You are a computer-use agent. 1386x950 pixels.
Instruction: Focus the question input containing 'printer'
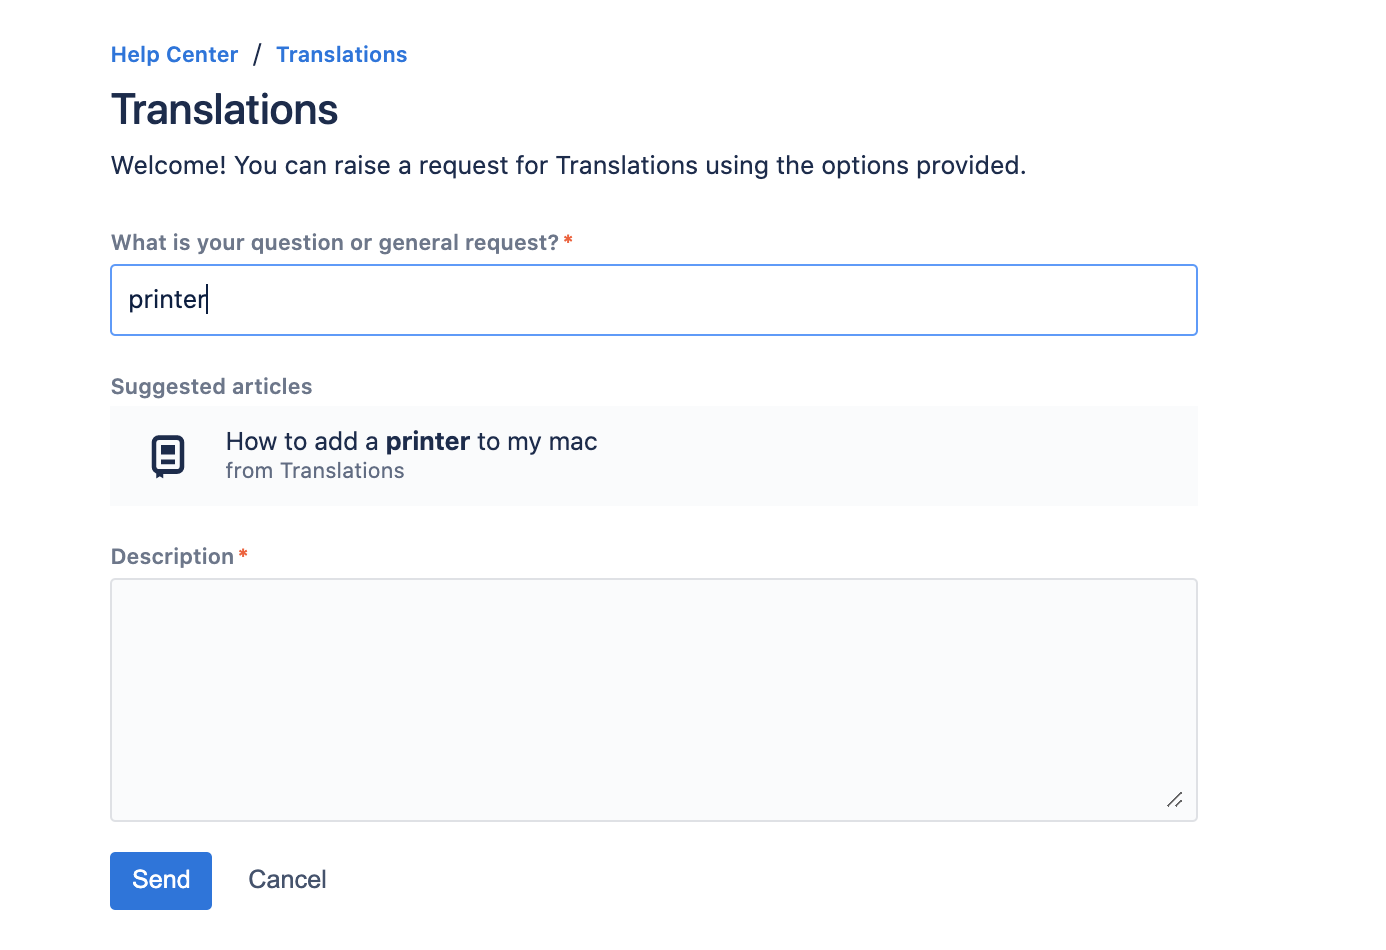click(x=653, y=300)
